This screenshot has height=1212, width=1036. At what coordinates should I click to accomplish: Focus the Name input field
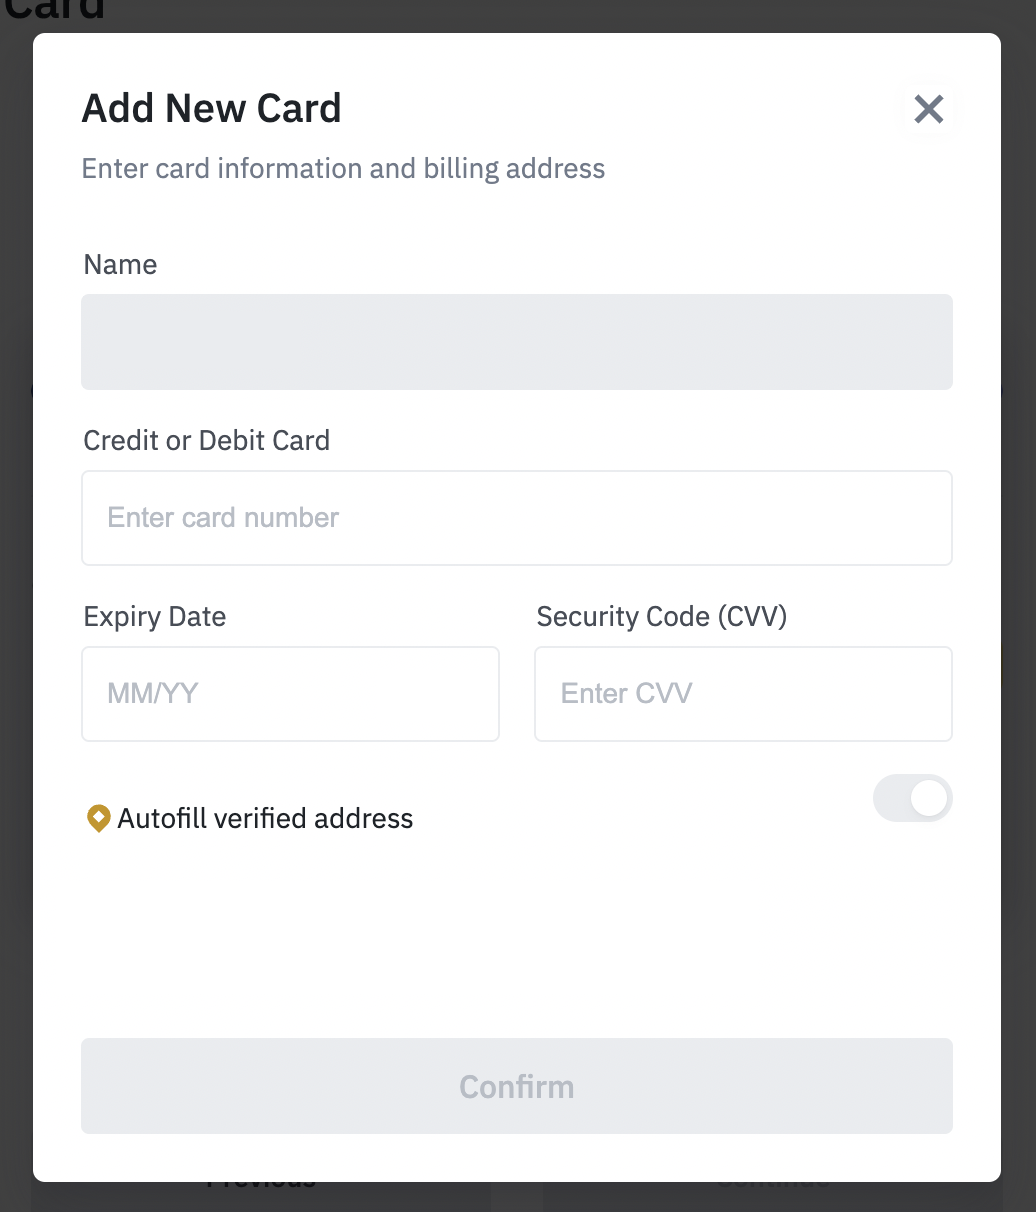[x=517, y=342]
